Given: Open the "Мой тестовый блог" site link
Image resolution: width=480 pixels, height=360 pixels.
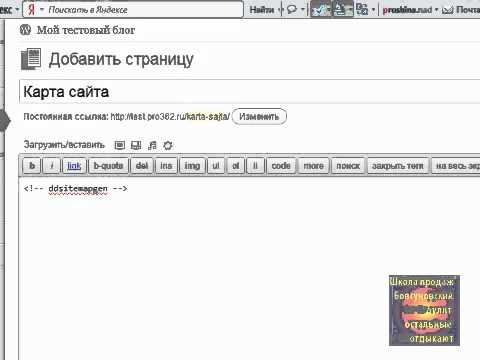Looking at the screenshot, I should pyautogui.click(x=86, y=30).
